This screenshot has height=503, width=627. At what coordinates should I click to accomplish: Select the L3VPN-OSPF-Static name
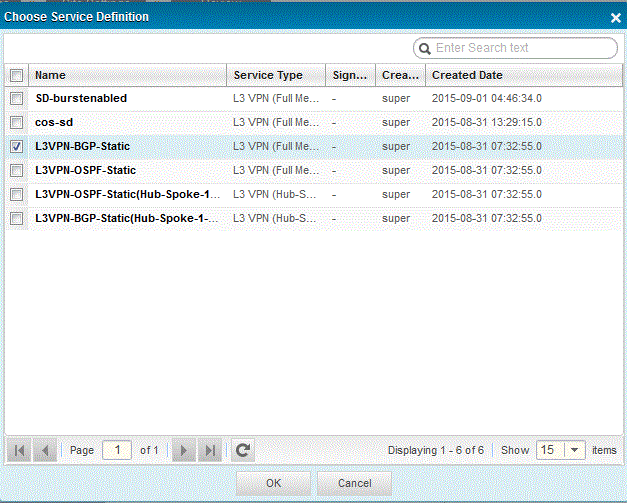(86, 170)
